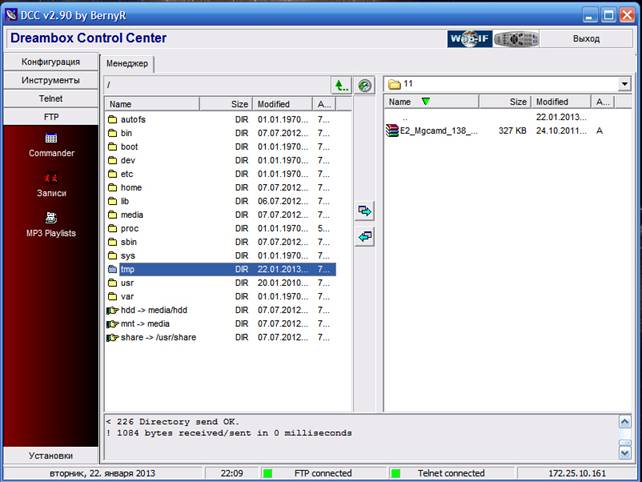Click the 327 KB size cell
Screen dimensions: 642x482
coord(513,131)
